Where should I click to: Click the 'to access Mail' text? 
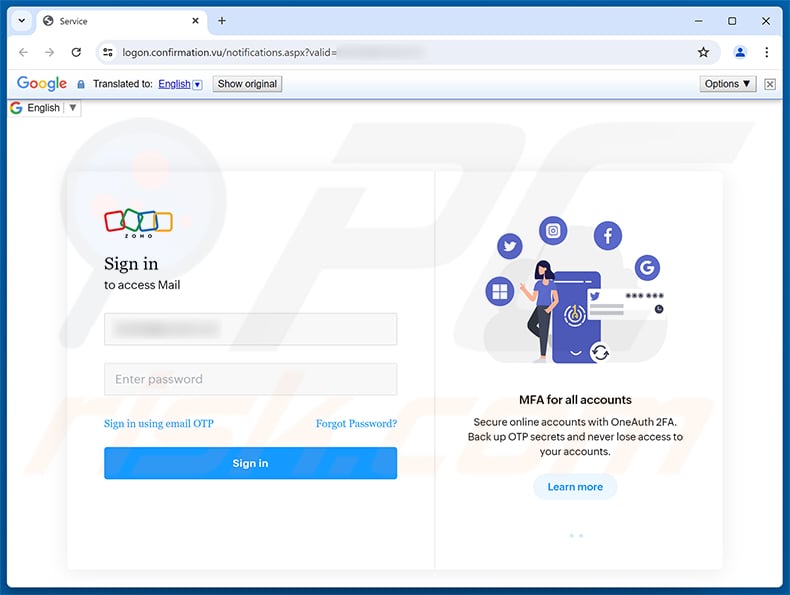pos(142,285)
